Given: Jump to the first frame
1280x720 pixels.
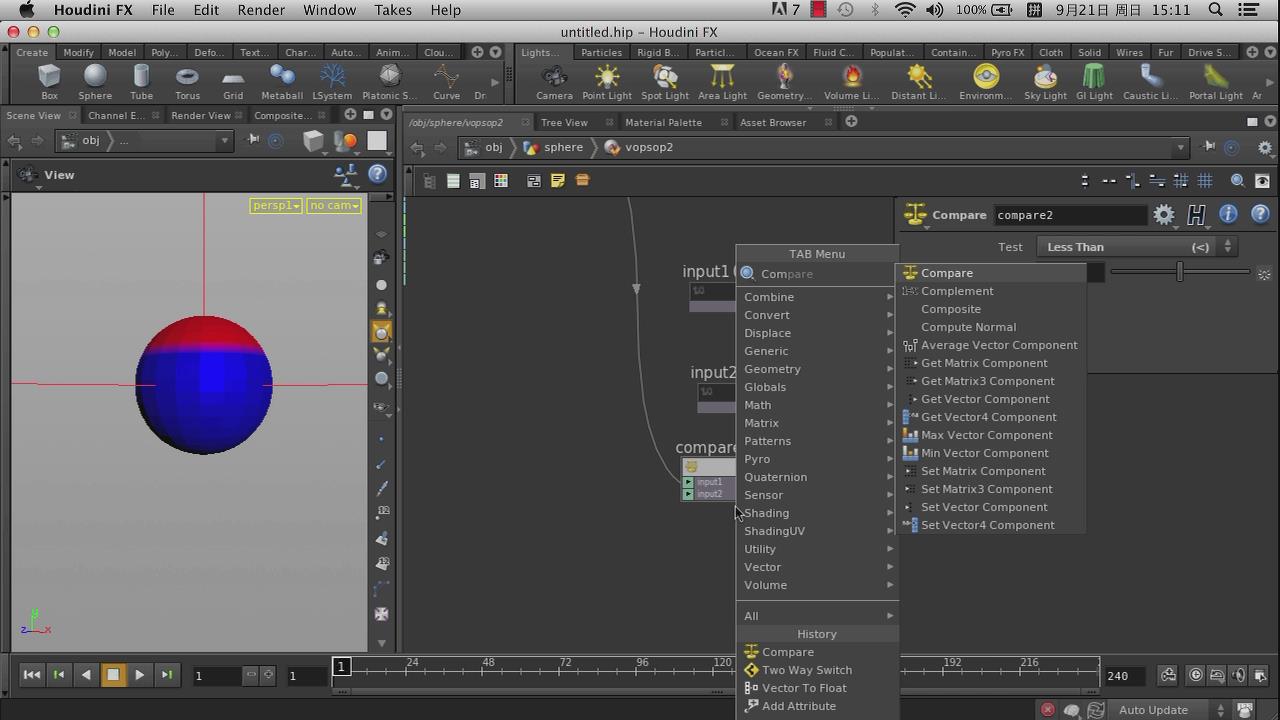Looking at the screenshot, I should pyautogui.click(x=32, y=675).
